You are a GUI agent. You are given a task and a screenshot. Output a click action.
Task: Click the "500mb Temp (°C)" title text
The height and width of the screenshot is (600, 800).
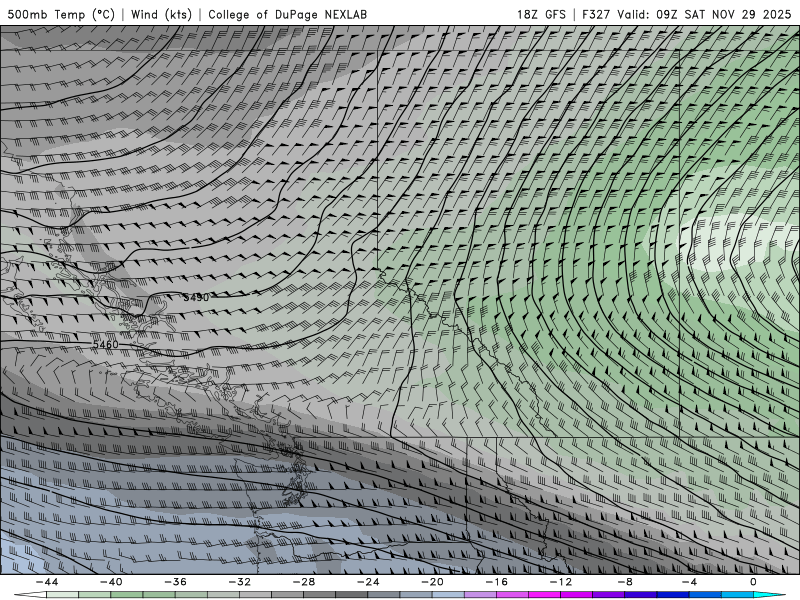pyautogui.click(x=61, y=14)
